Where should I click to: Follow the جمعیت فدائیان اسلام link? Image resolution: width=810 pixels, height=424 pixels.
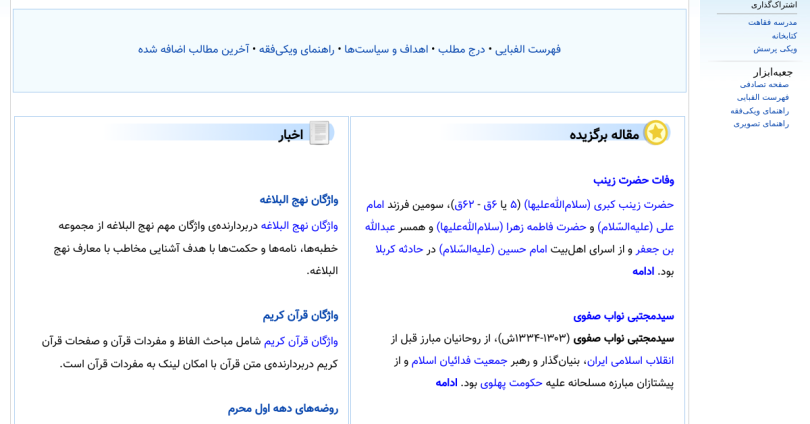459,361
